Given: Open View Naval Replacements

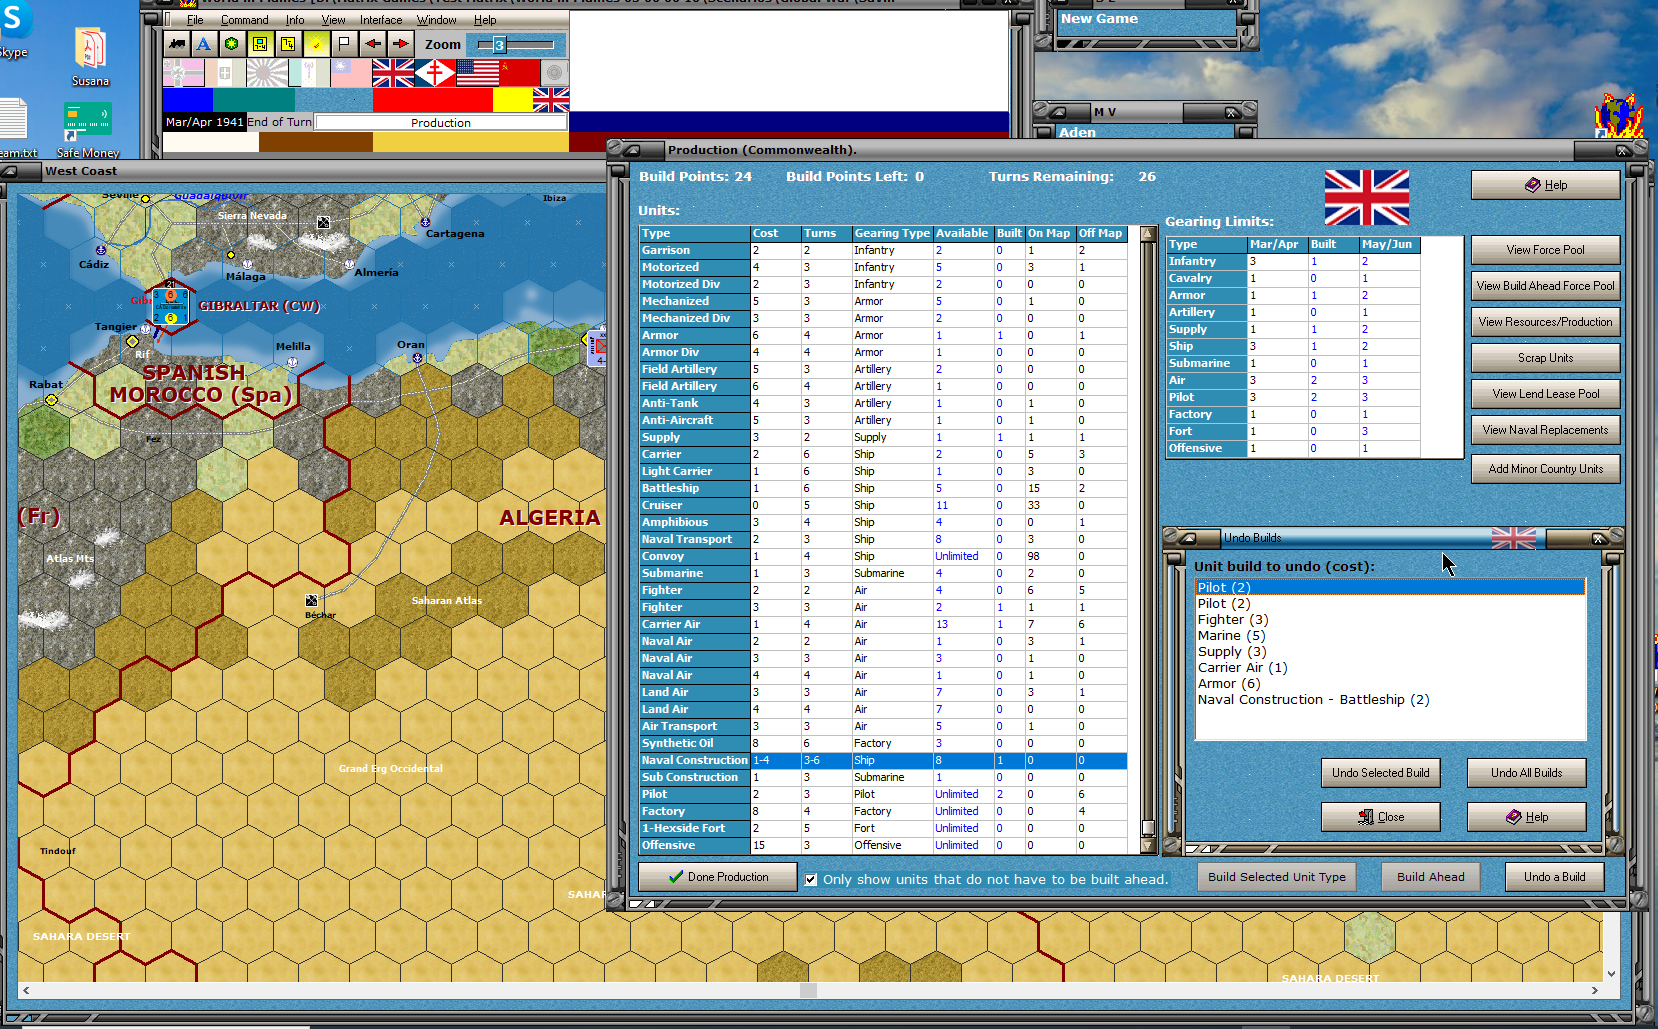Looking at the screenshot, I should pyautogui.click(x=1546, y=430).
